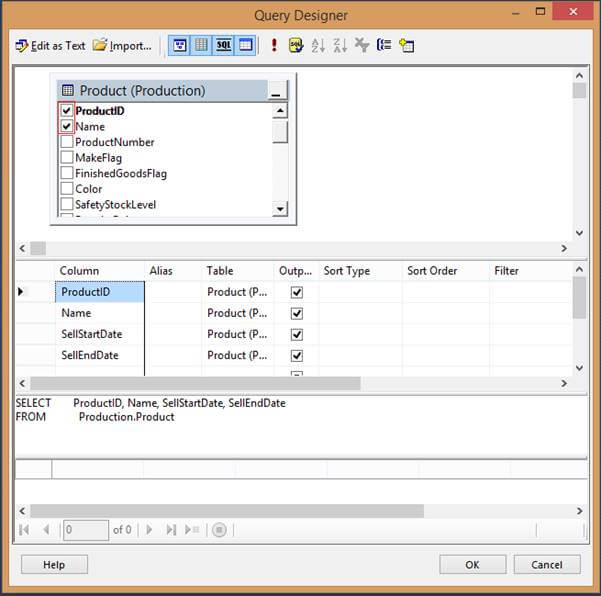Viewport: 601px width, 596px height.
Task: Click down arrow in Product field list
Action: click(x=280, y=209)
